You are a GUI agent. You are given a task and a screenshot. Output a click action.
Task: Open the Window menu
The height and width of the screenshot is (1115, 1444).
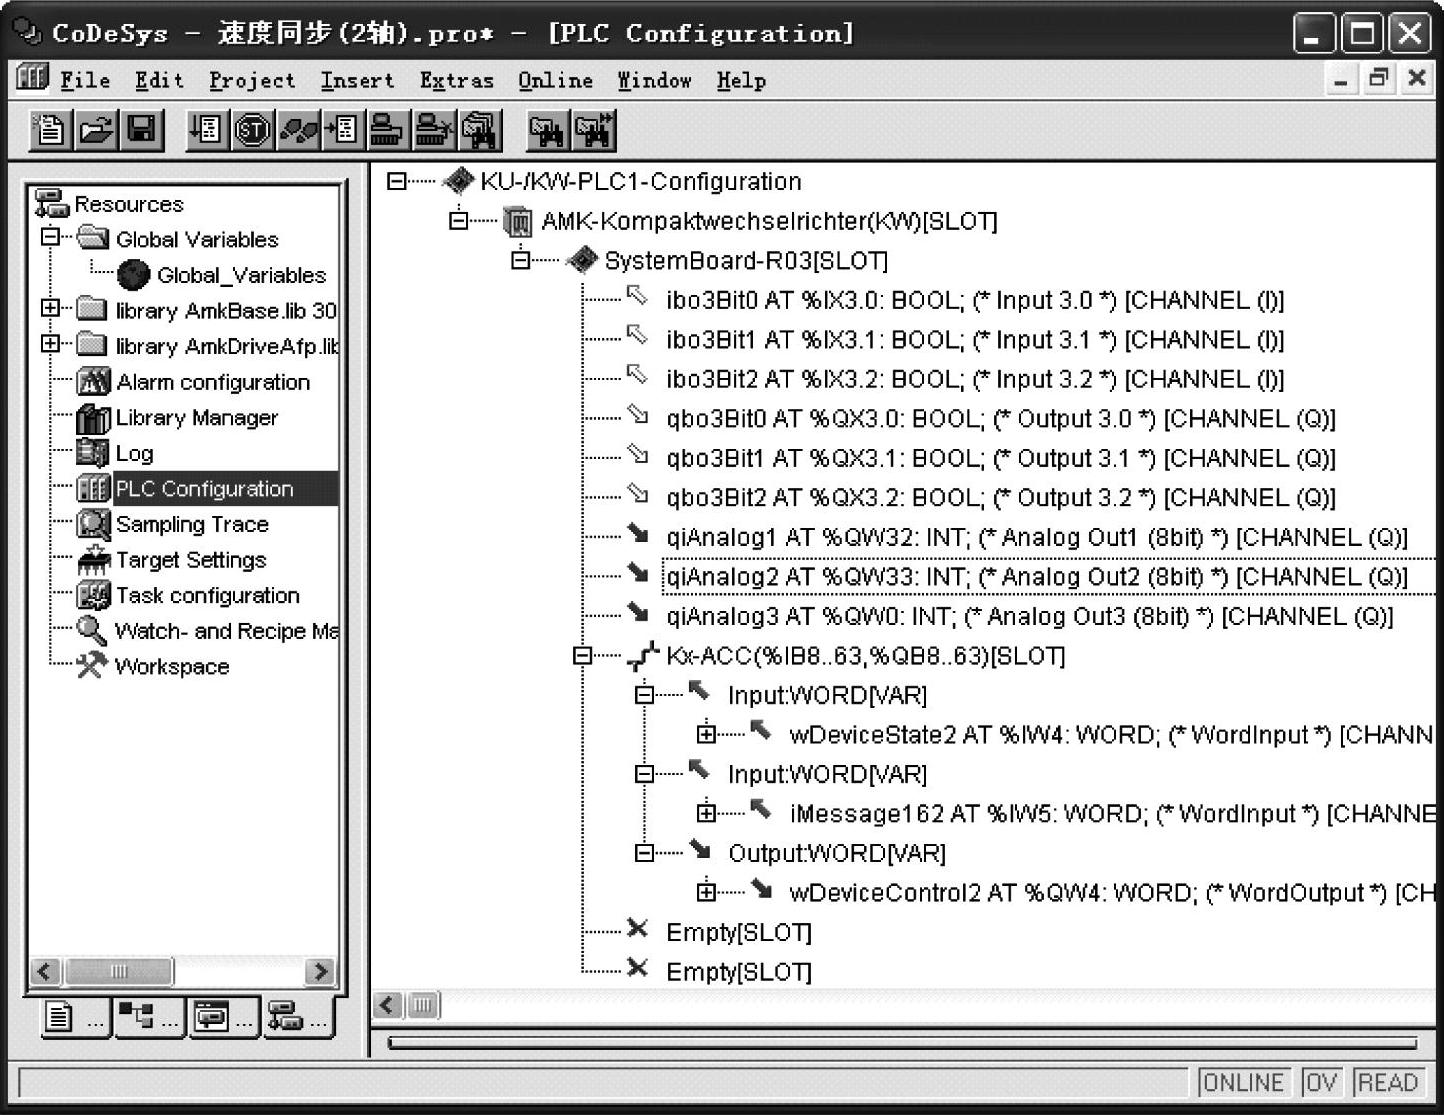tap(654, 80)
